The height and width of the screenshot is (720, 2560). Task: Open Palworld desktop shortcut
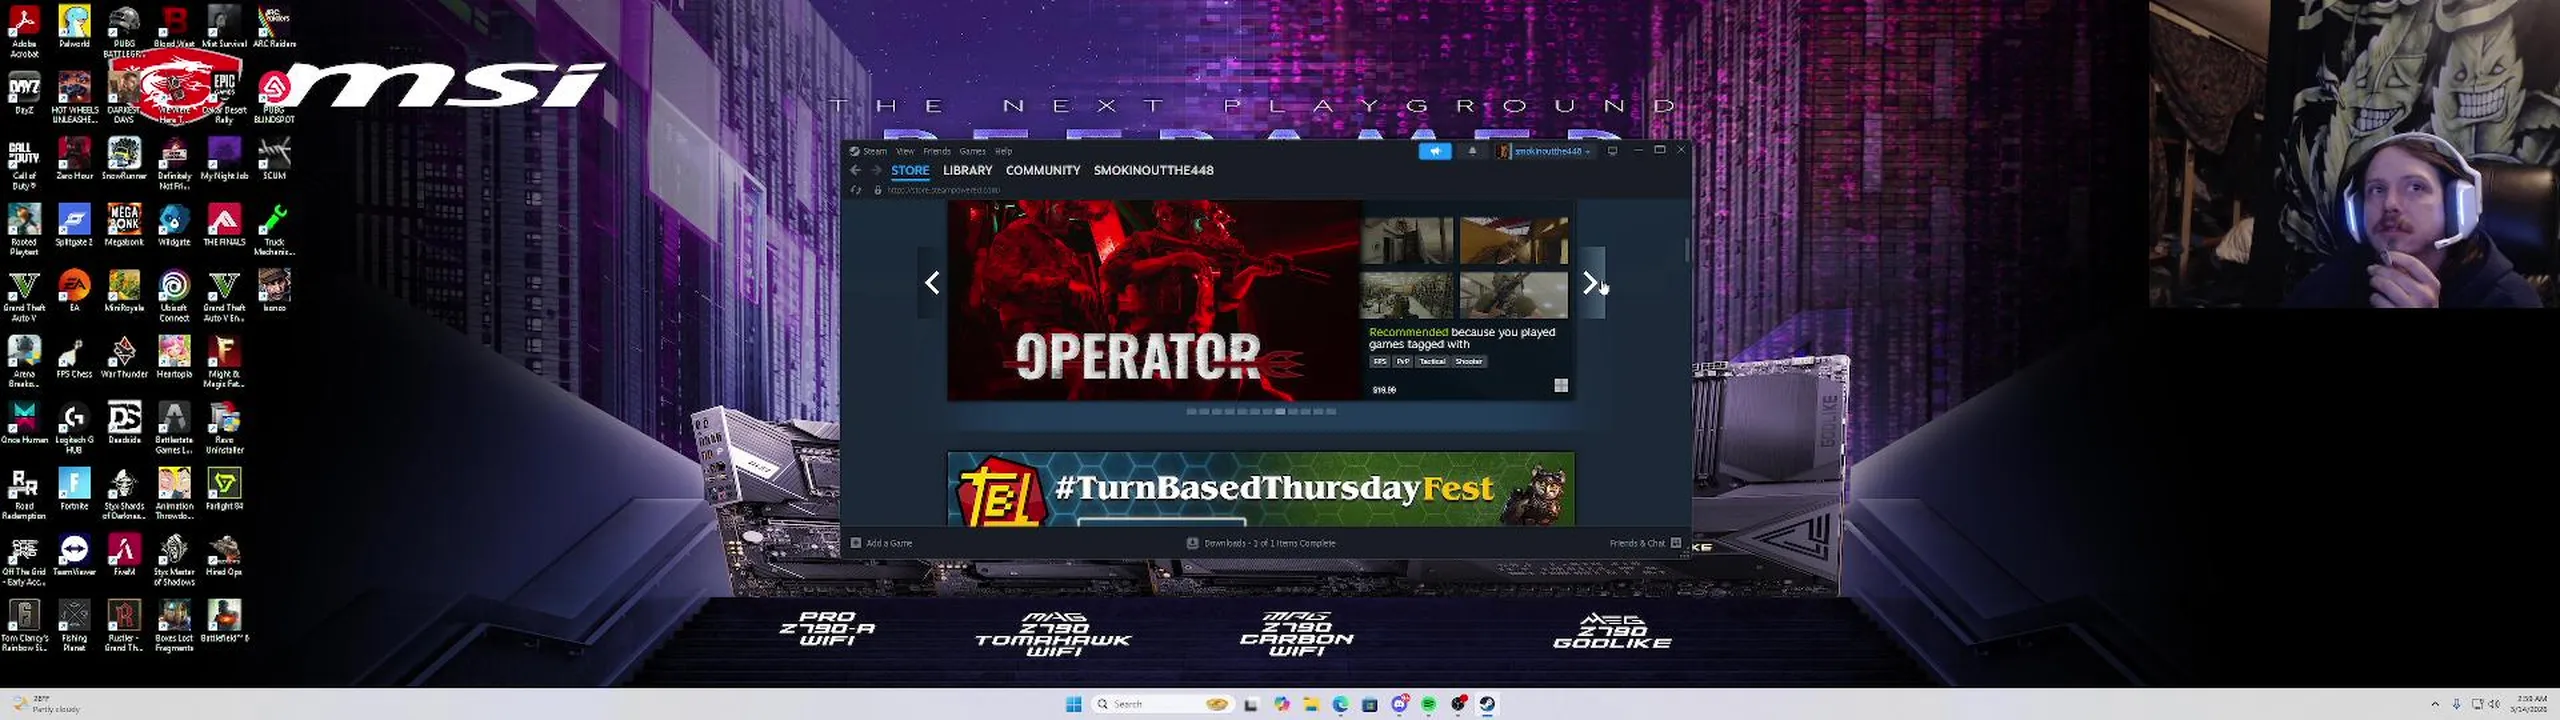pyautogui.click(x=74, y=27)
